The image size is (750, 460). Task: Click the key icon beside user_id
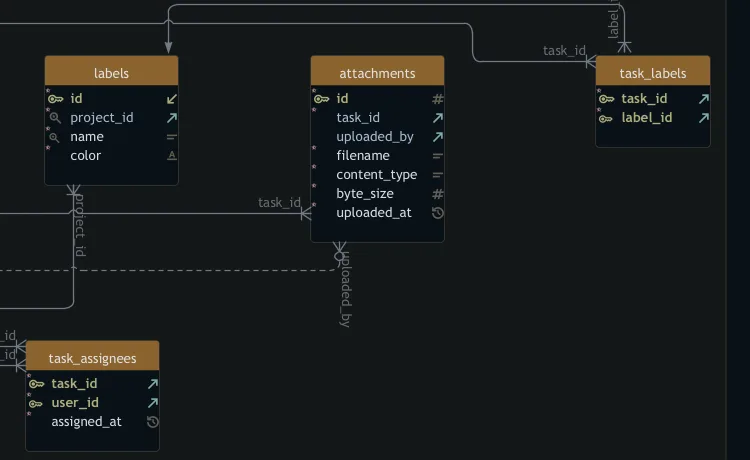tap(35, 404)
